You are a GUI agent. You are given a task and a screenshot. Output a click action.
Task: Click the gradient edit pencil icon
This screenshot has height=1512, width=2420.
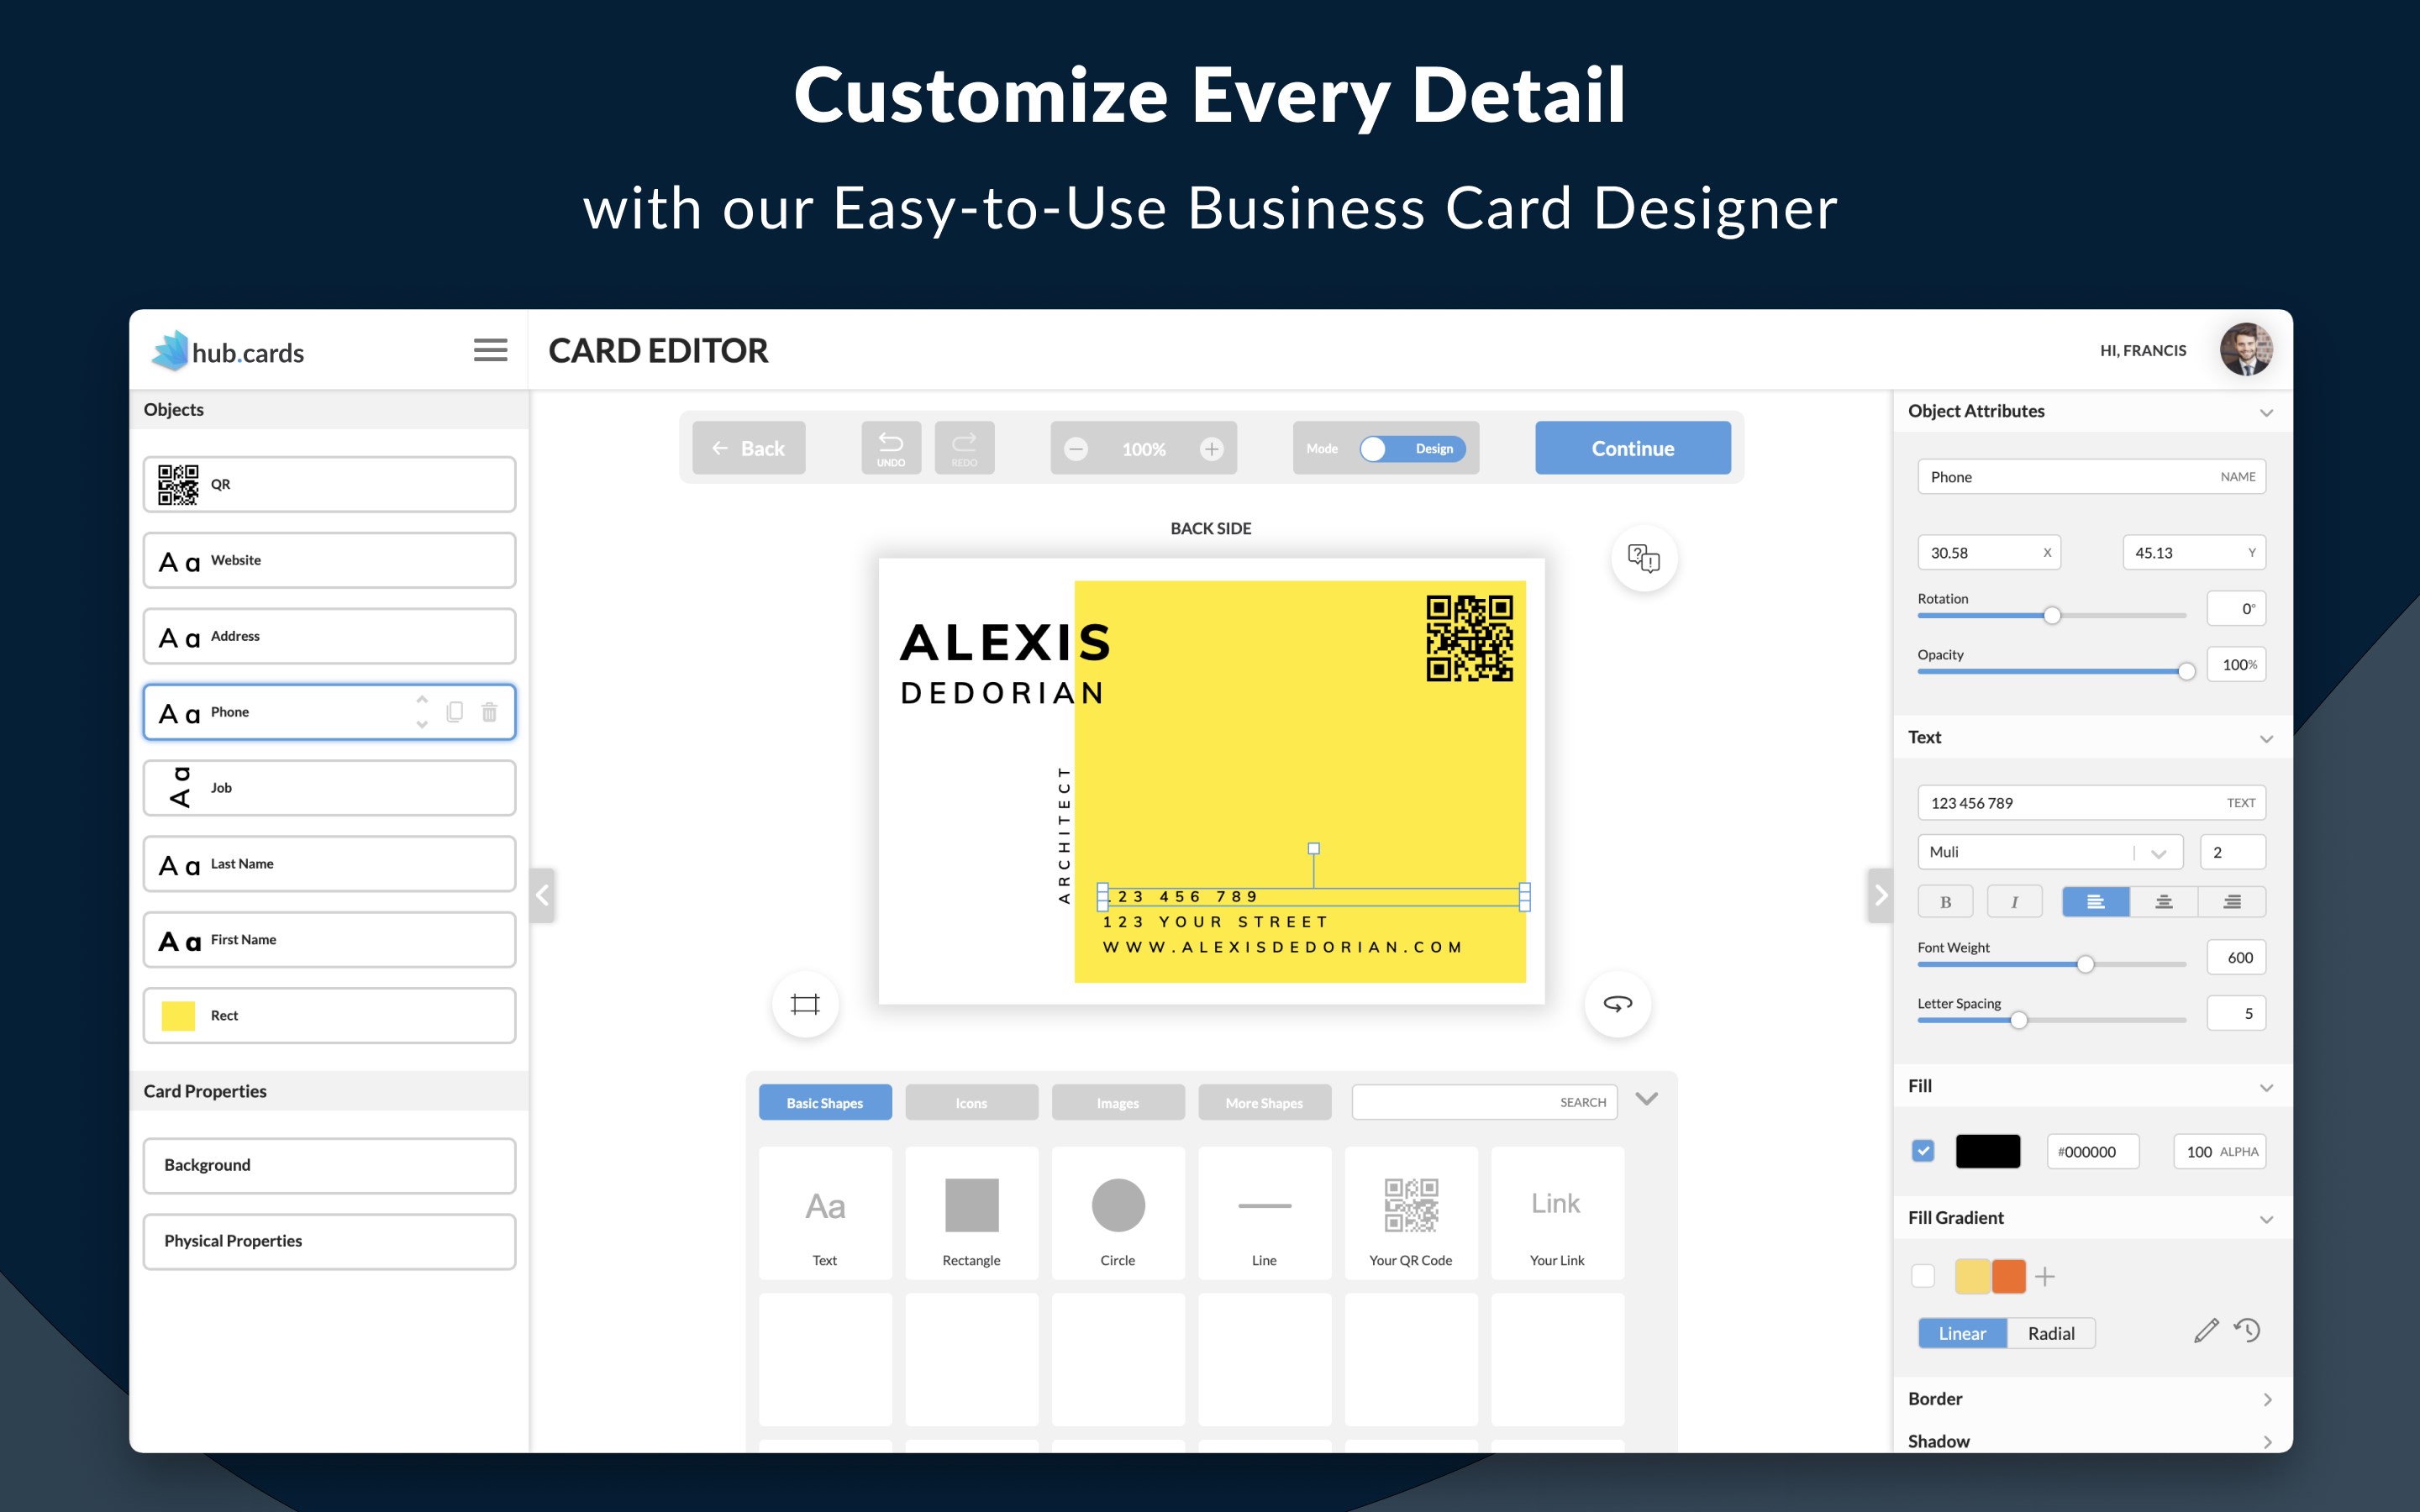click(x=2206, y=1331)
